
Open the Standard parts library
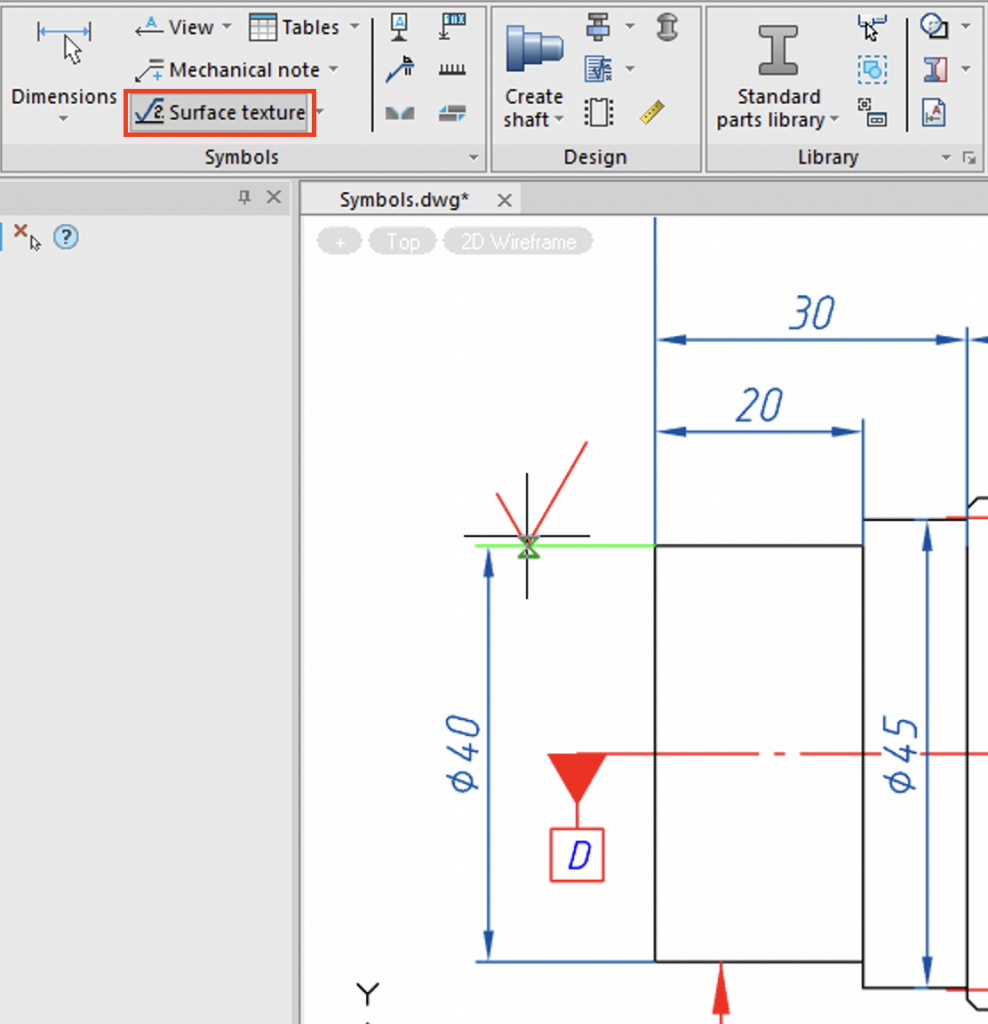click(778, 78)
